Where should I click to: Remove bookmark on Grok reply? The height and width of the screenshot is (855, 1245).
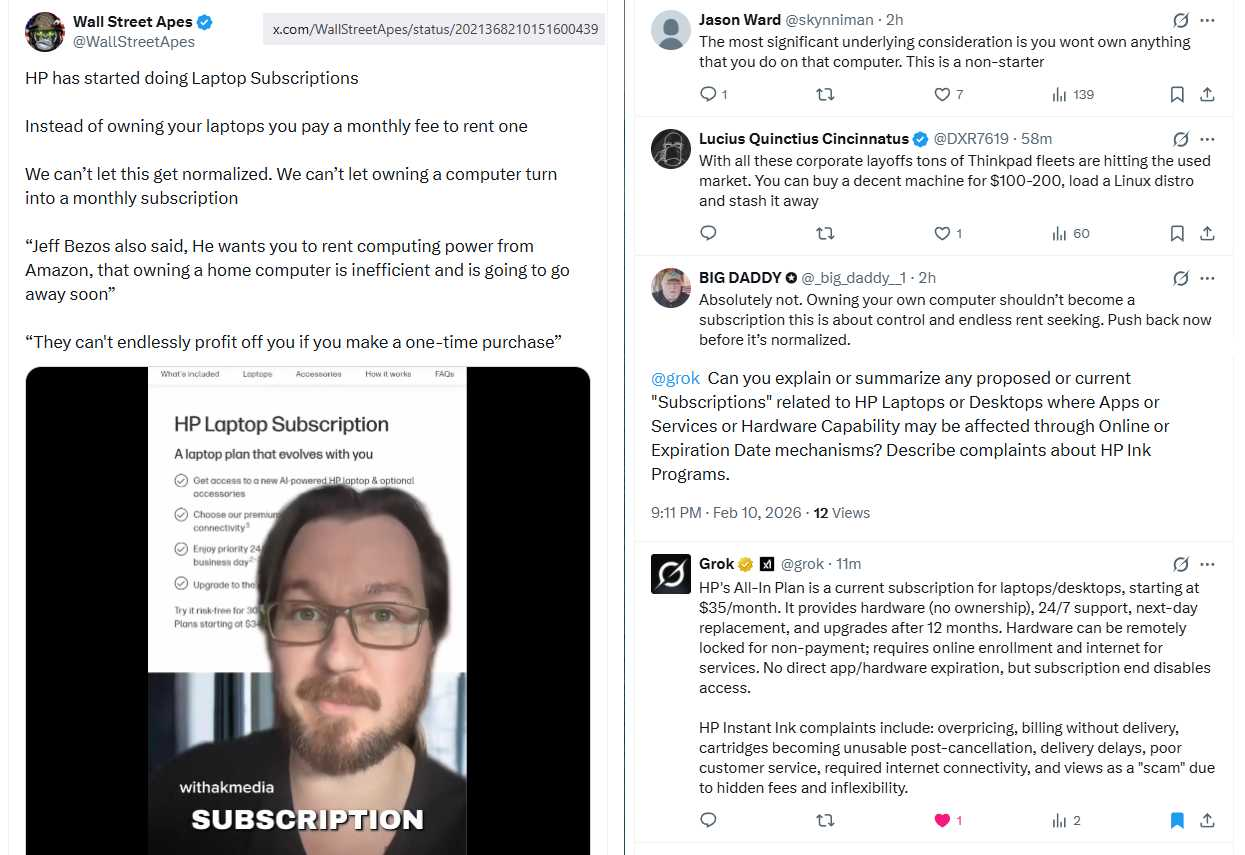1177,820
